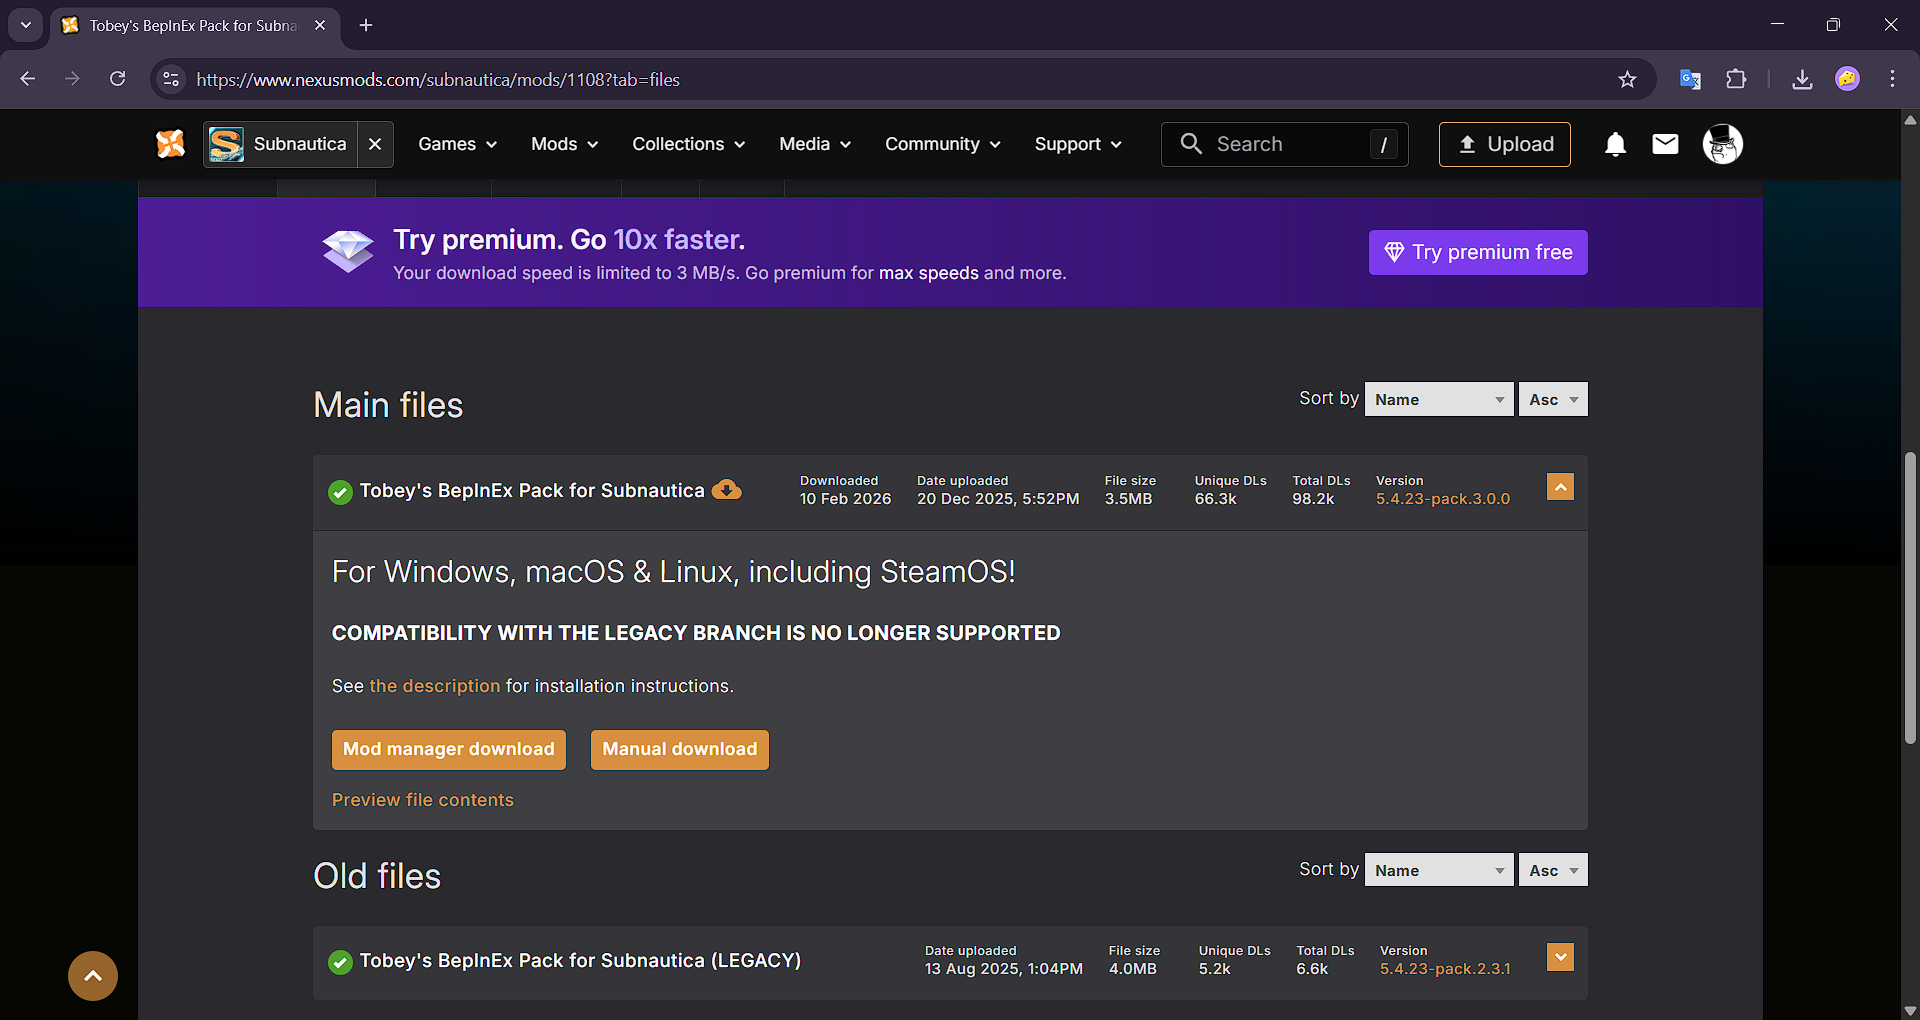
Task: Go forward to the next page
Action: [72, 79]
